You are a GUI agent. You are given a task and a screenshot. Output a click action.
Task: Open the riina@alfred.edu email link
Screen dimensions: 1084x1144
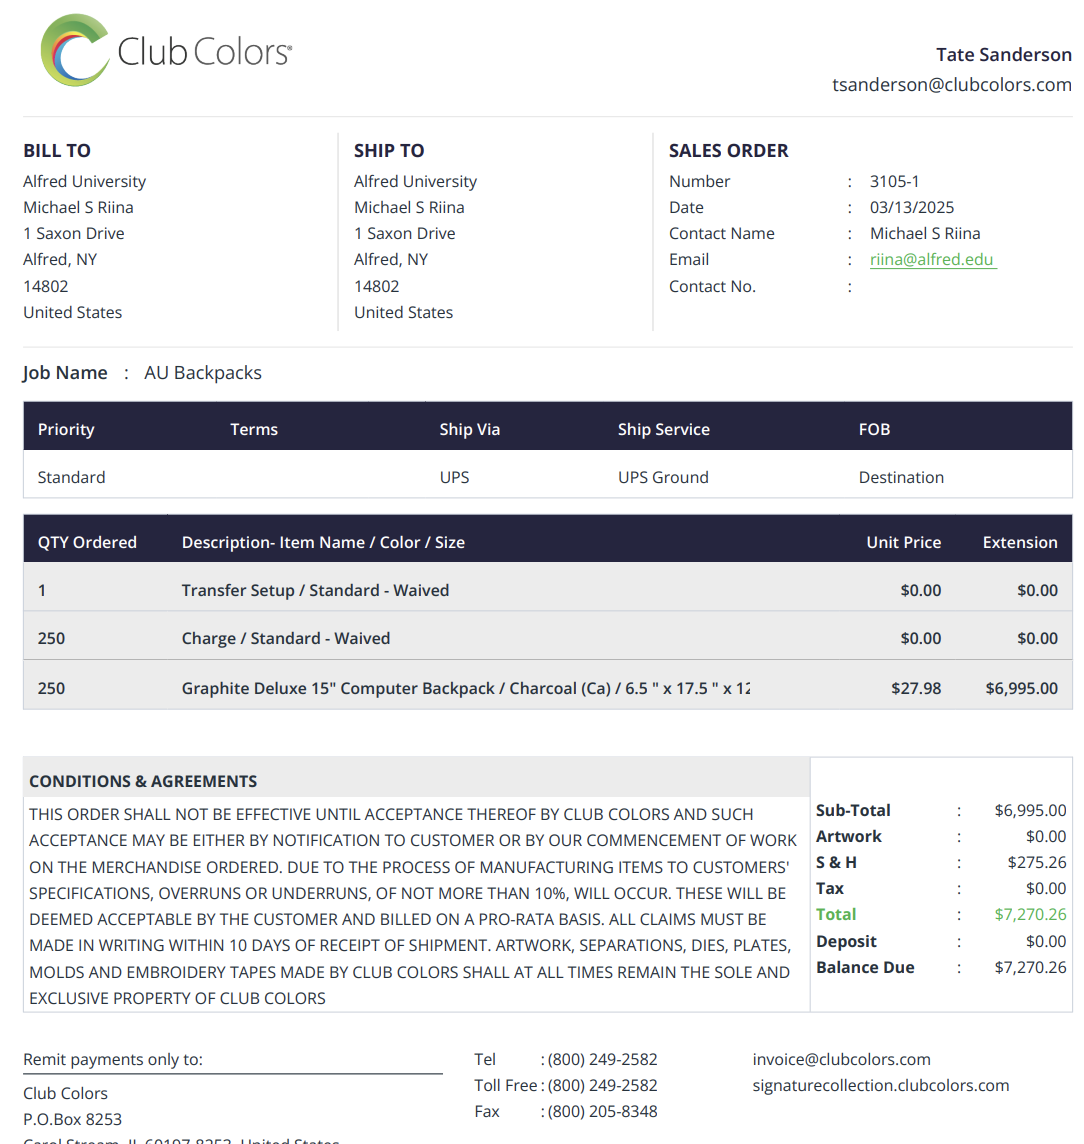(932, 260)
